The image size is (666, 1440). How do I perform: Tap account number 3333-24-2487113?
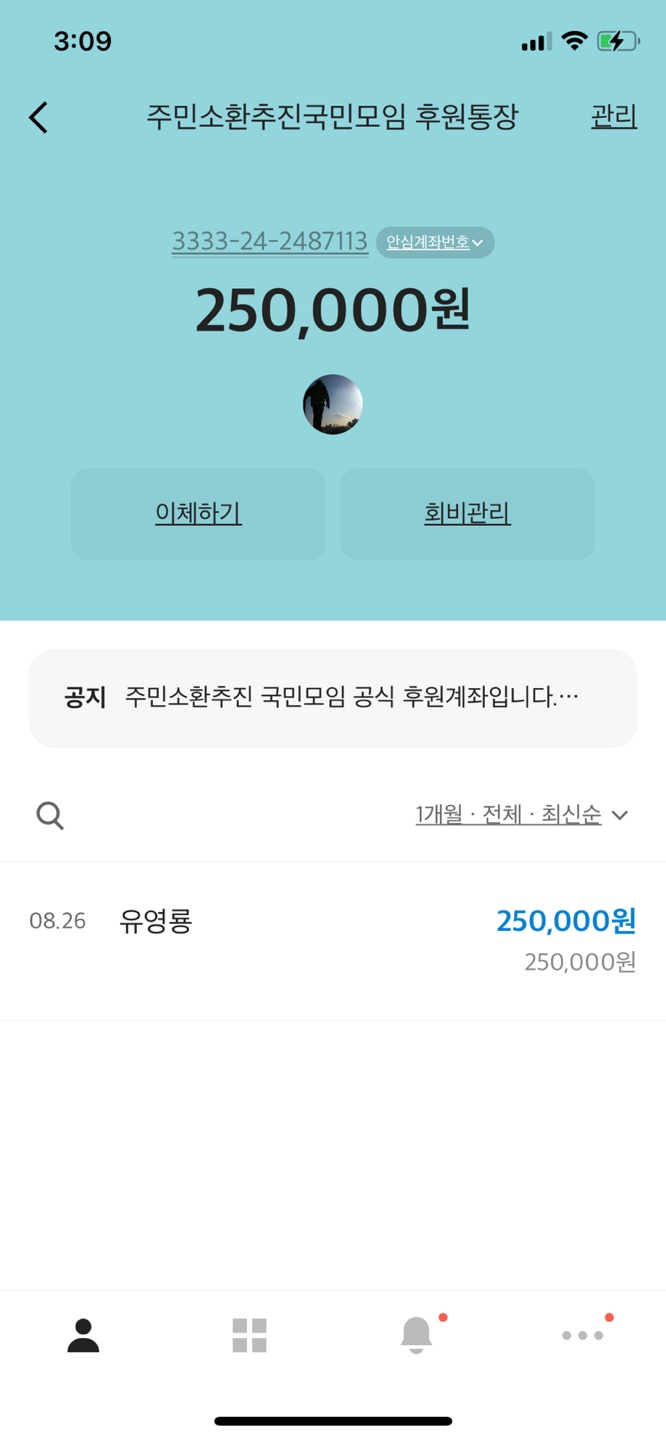pos(270,242)
